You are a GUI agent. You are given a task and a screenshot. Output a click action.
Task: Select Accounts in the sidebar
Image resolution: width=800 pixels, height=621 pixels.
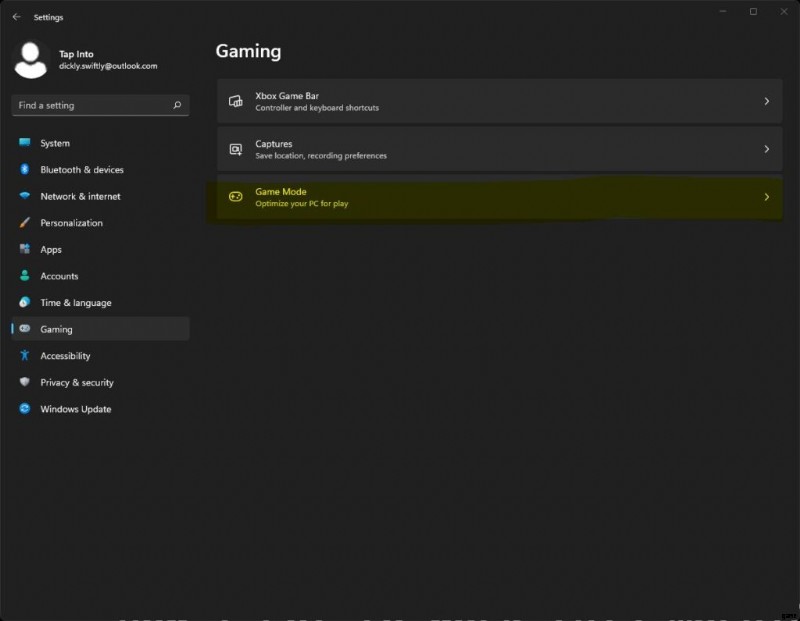(101, 276)
